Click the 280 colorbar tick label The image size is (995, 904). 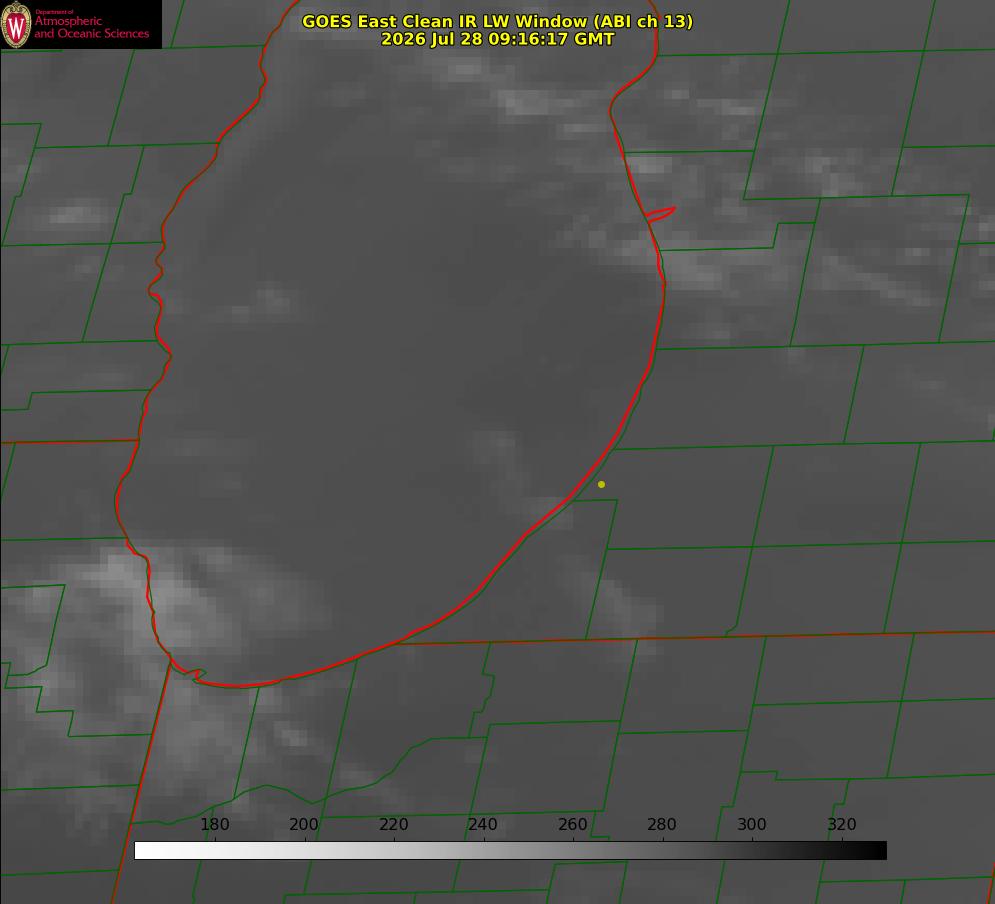tap(661, 825)
